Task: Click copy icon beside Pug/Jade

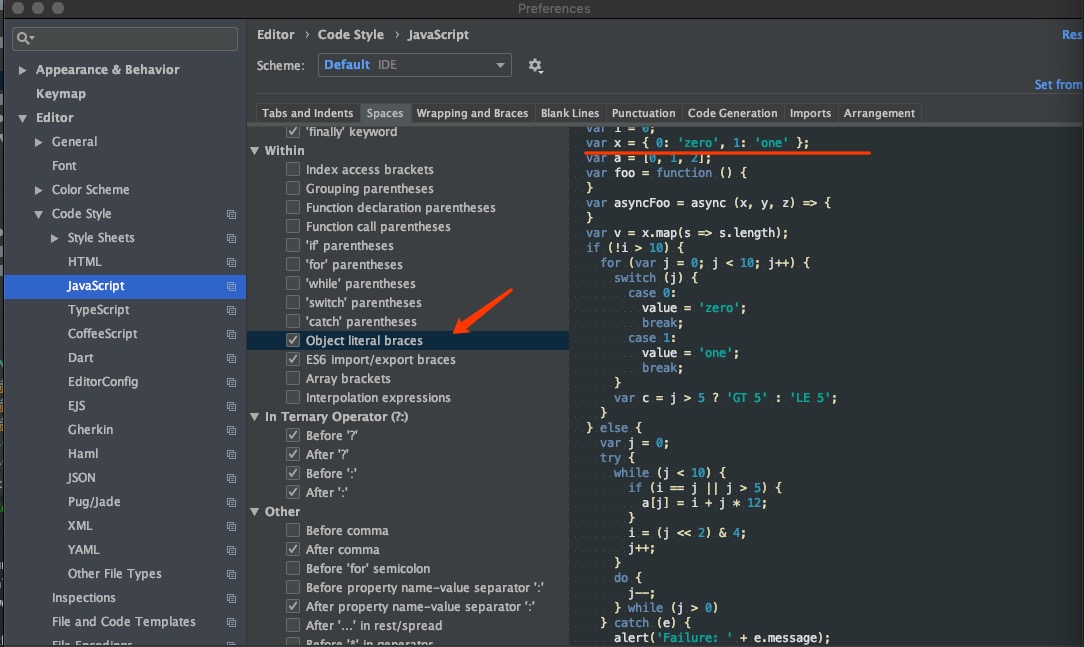Action: tap(232, 503)
